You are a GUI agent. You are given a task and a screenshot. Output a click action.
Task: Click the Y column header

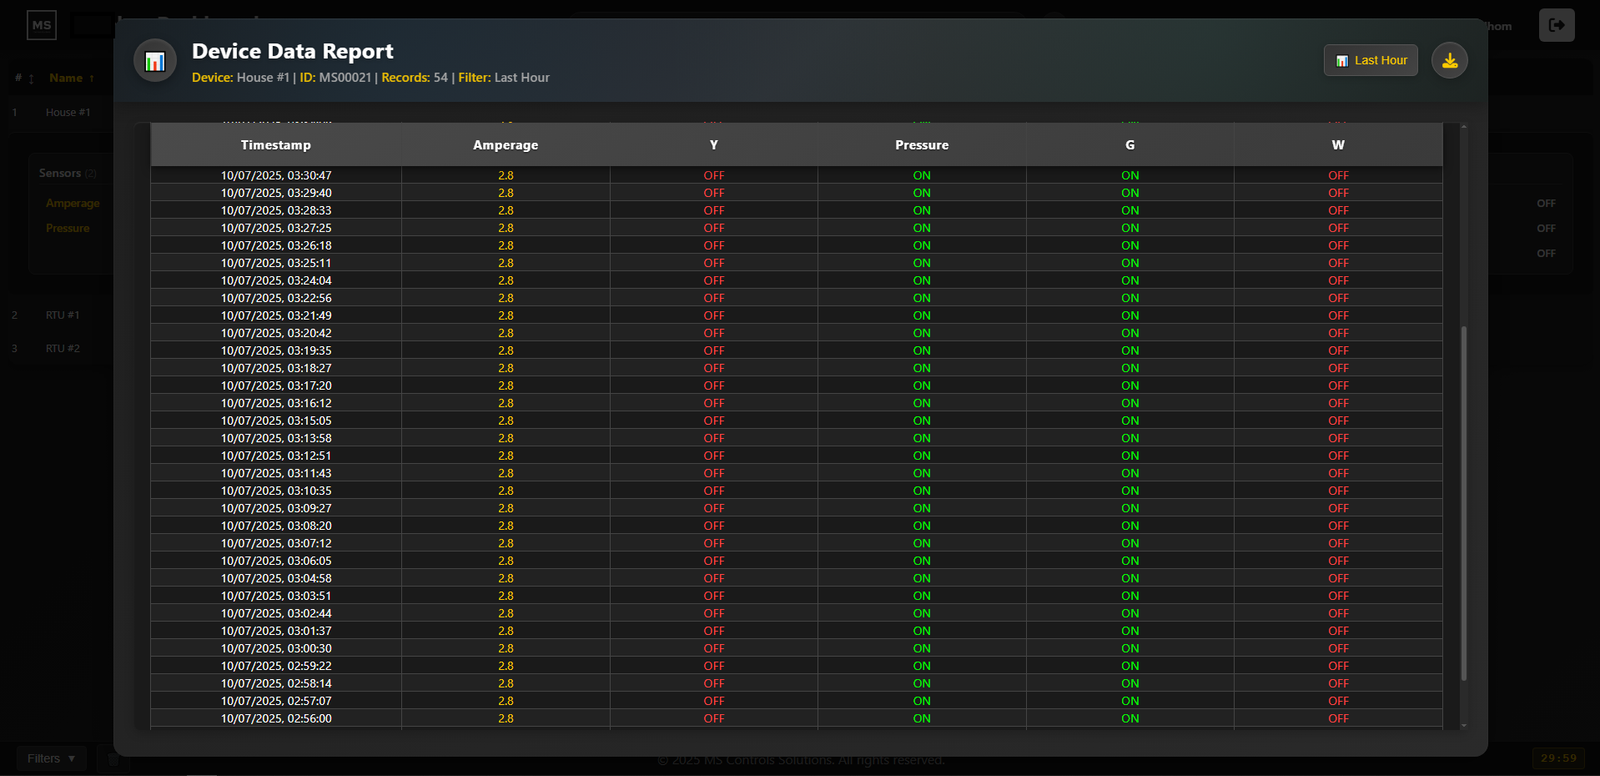714,145
